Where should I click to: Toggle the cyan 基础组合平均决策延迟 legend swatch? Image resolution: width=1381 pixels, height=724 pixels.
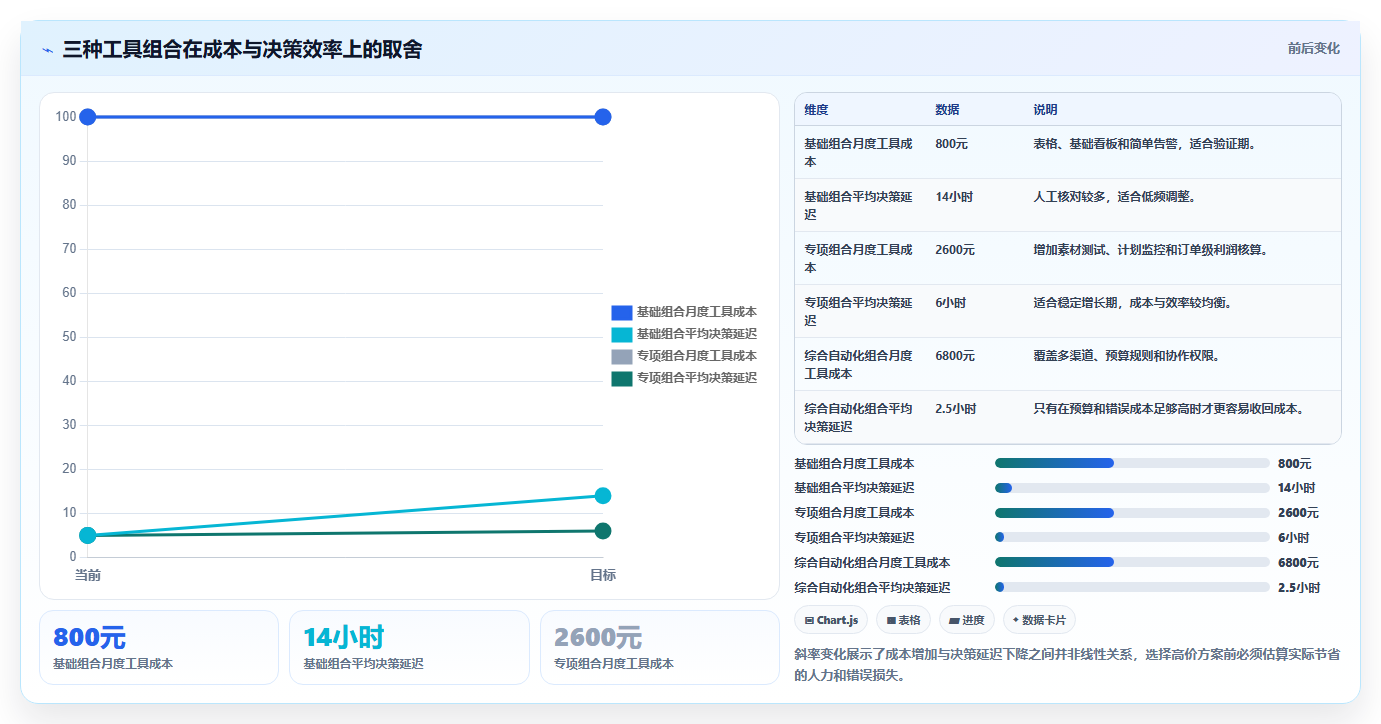tap(622, 334)
